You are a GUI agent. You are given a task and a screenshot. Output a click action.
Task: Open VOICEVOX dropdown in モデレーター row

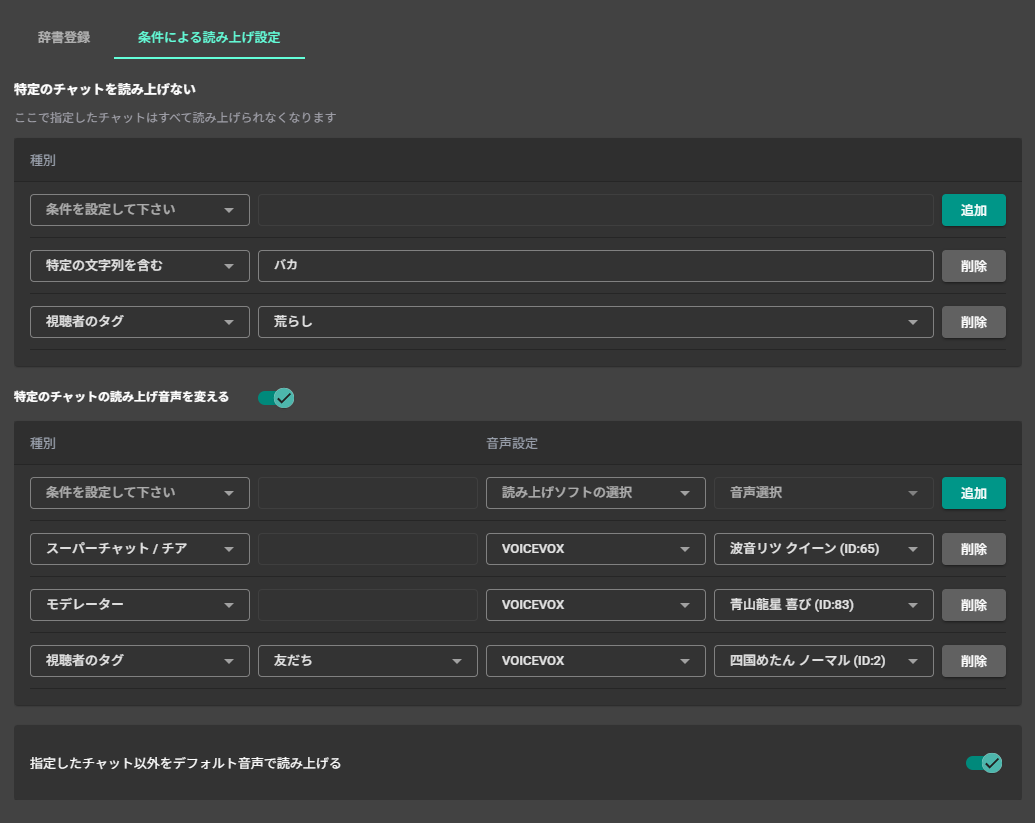595,605
